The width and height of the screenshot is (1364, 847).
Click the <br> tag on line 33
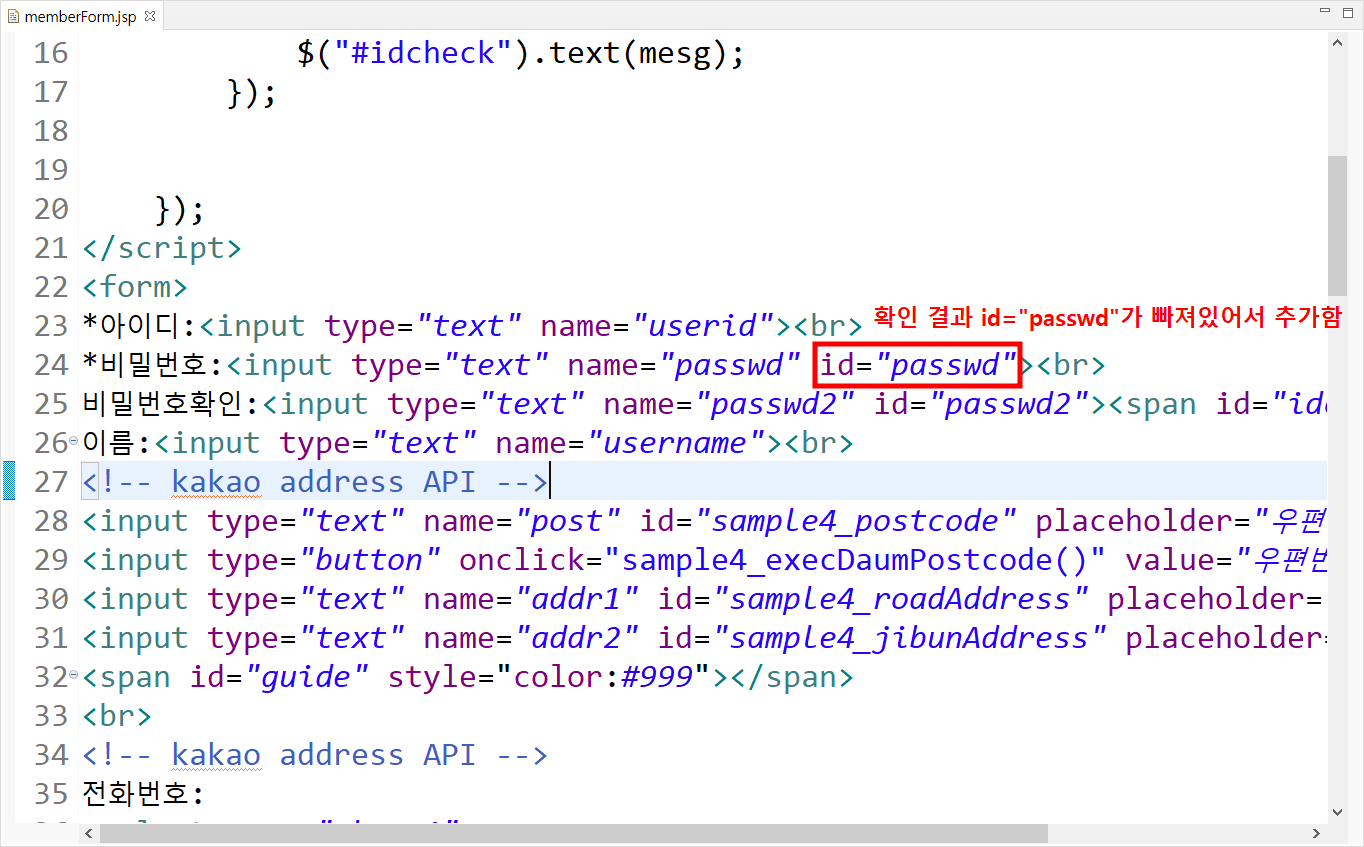(117, 716)
